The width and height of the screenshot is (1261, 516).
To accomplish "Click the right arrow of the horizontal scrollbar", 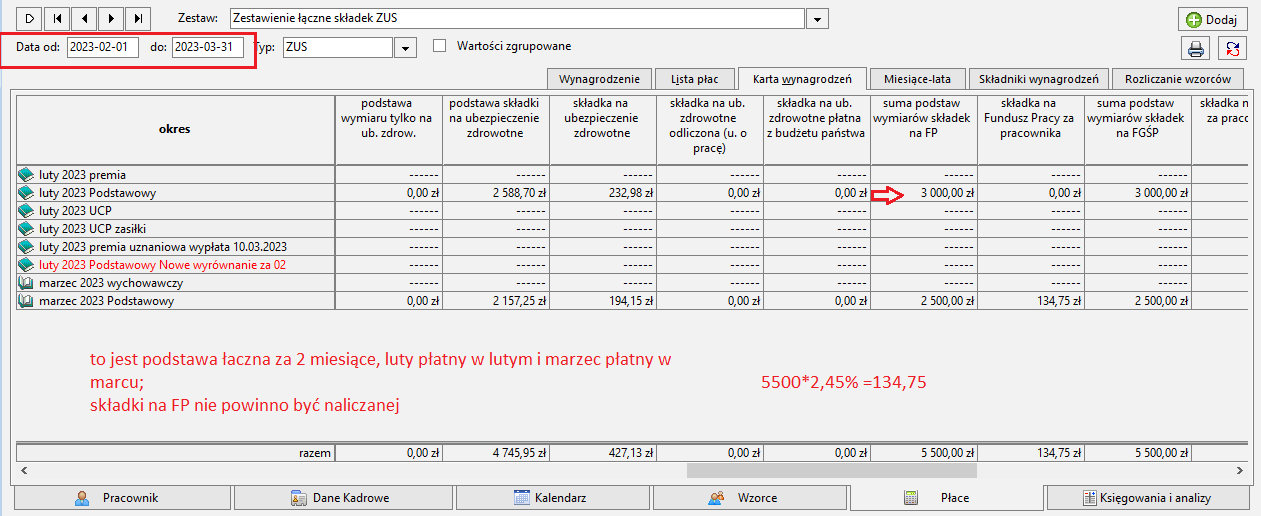I will (1238, 469).
